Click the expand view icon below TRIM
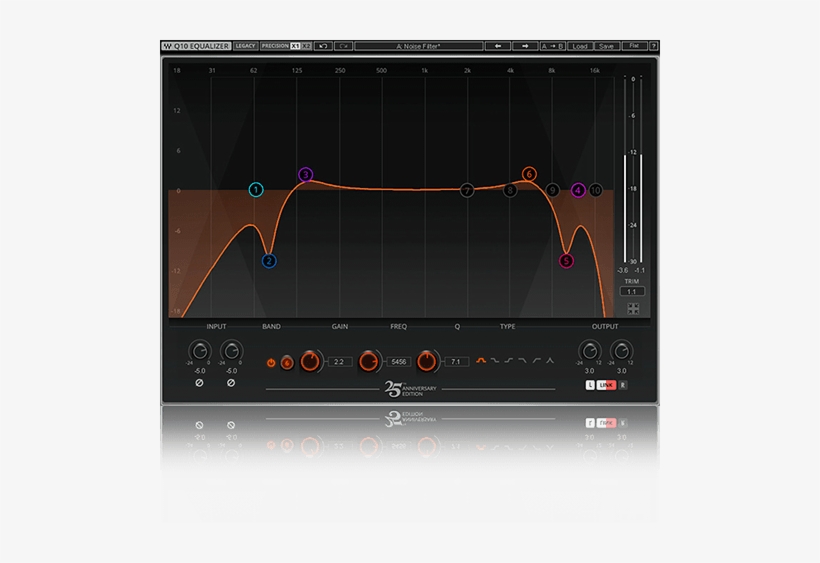 click(x=633, y=308)
